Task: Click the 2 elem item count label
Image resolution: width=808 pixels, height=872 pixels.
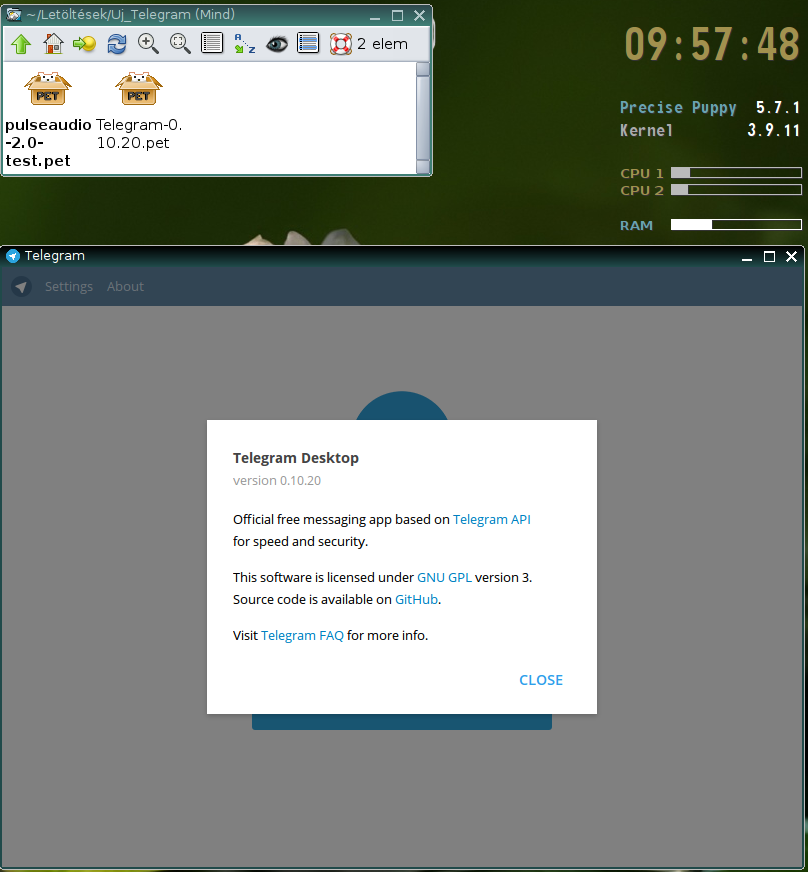Action: [x=382, y=44]
